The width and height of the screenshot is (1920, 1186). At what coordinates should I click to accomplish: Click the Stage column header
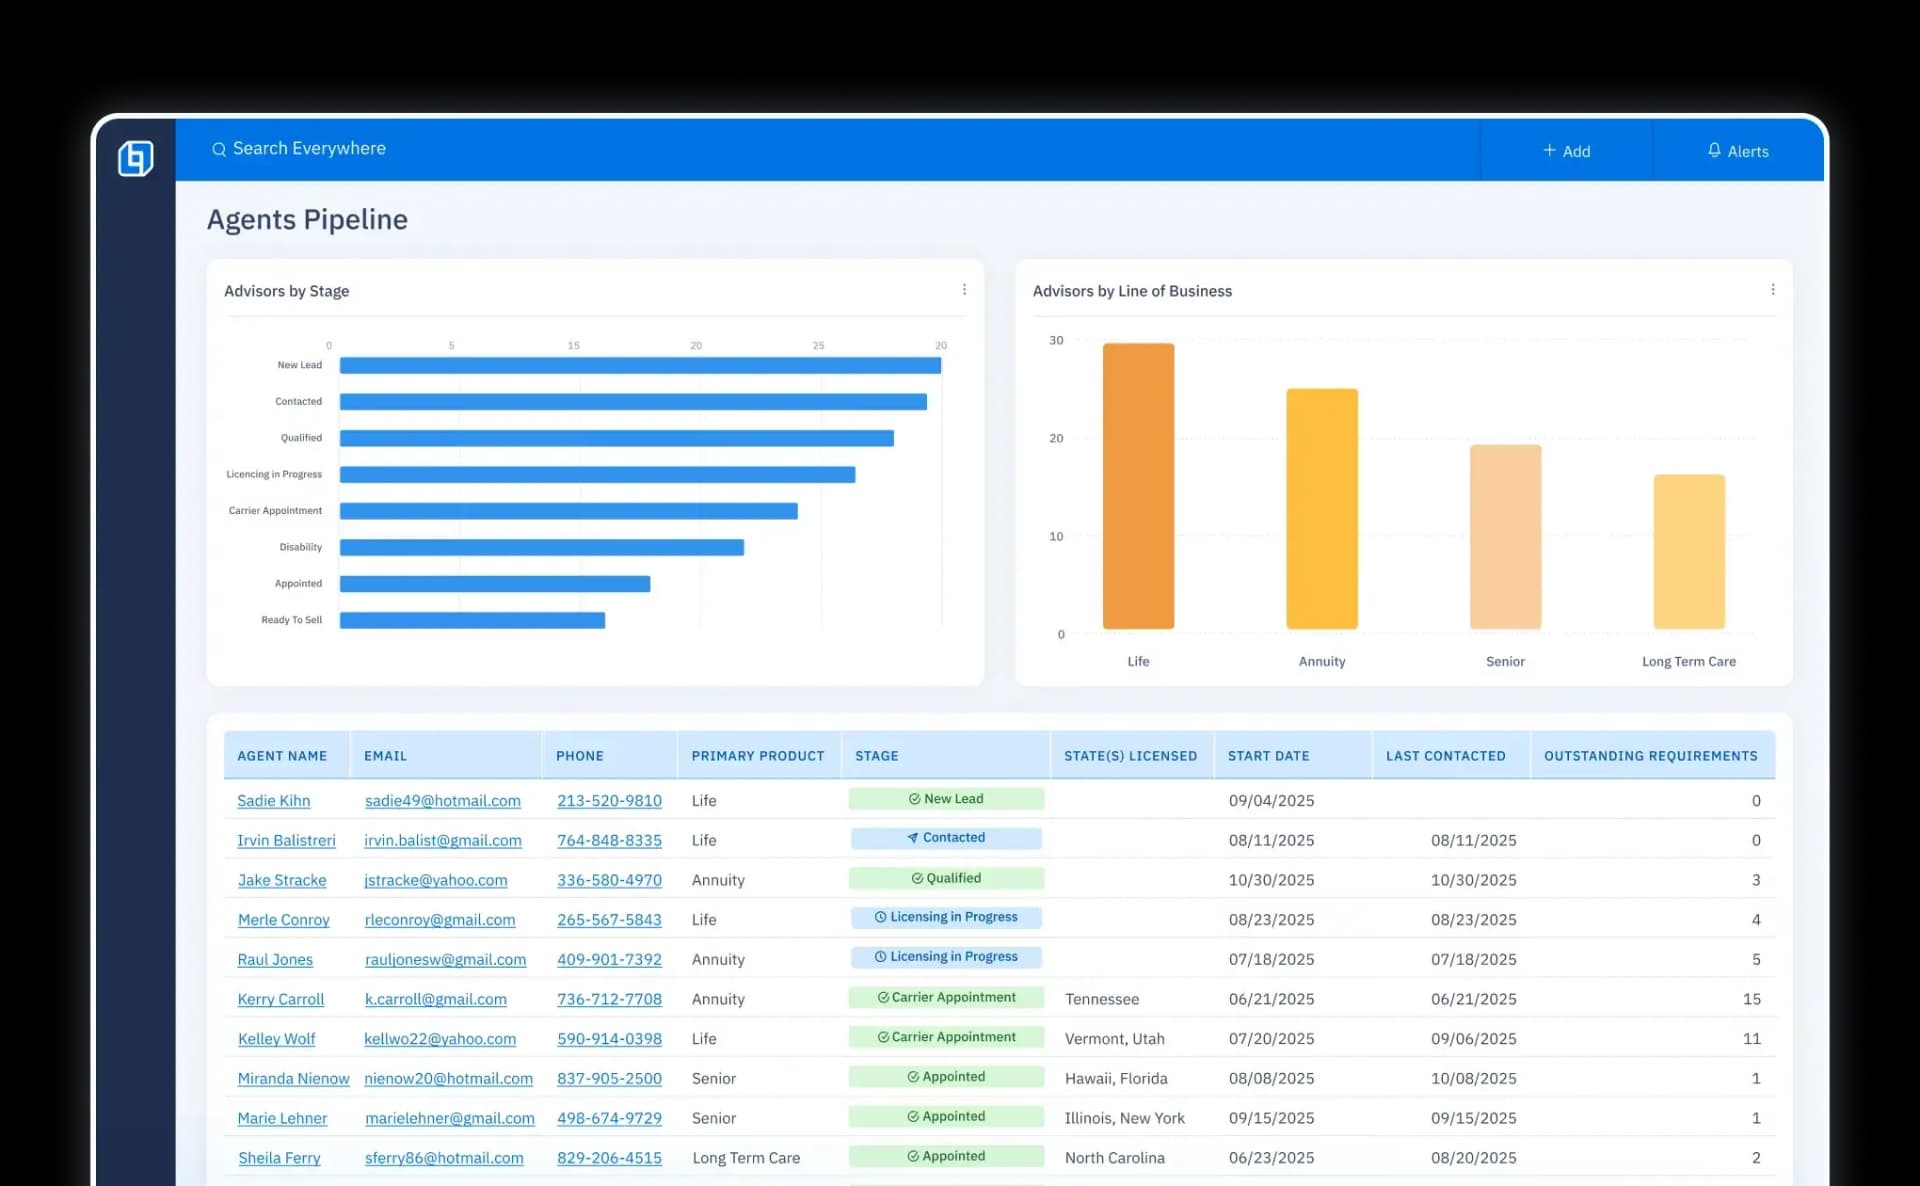click(877, 756)
